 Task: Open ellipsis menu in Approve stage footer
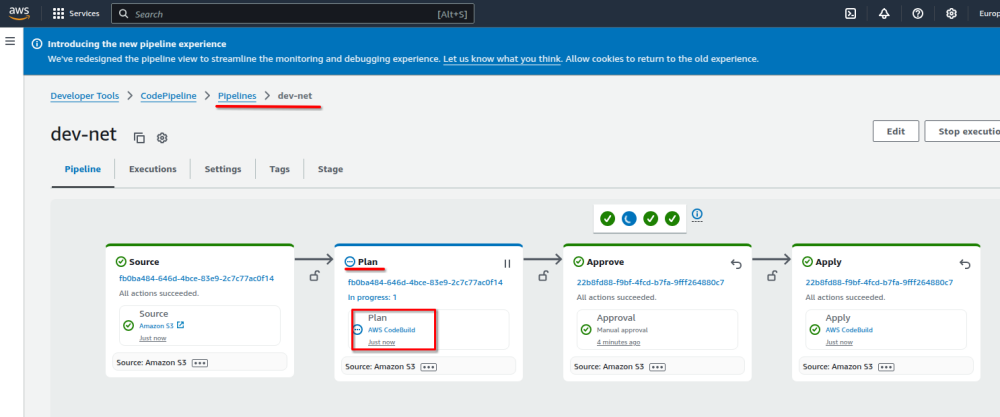658,367
